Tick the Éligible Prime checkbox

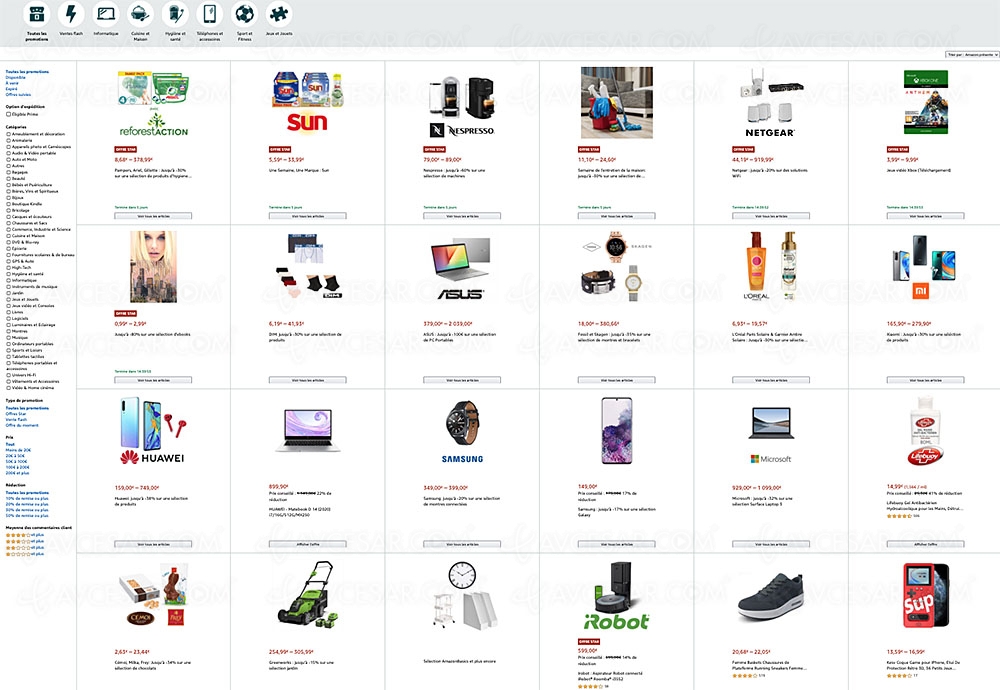point(8,114)
